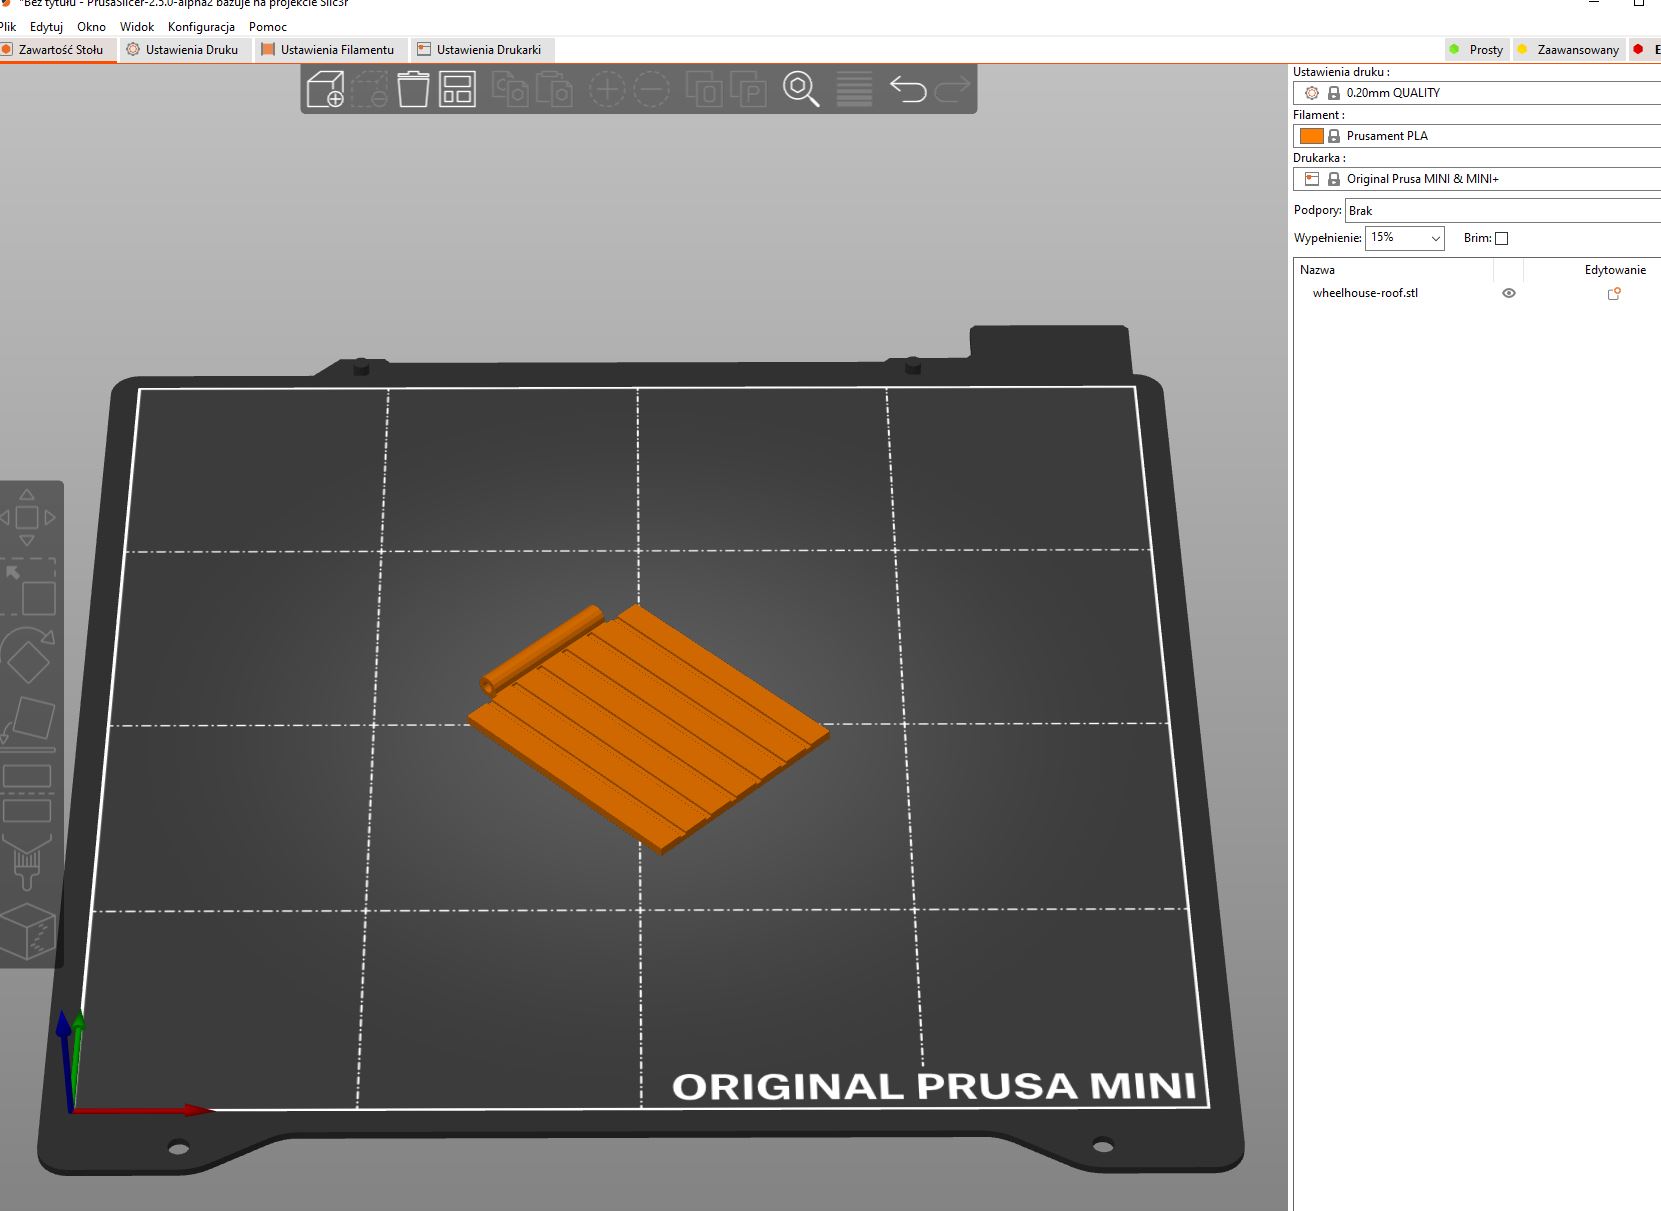Viewport: 1661px width, 1211px height.
Task: Select the Cut tool in left toolbar
Action: tap(27, 792)
